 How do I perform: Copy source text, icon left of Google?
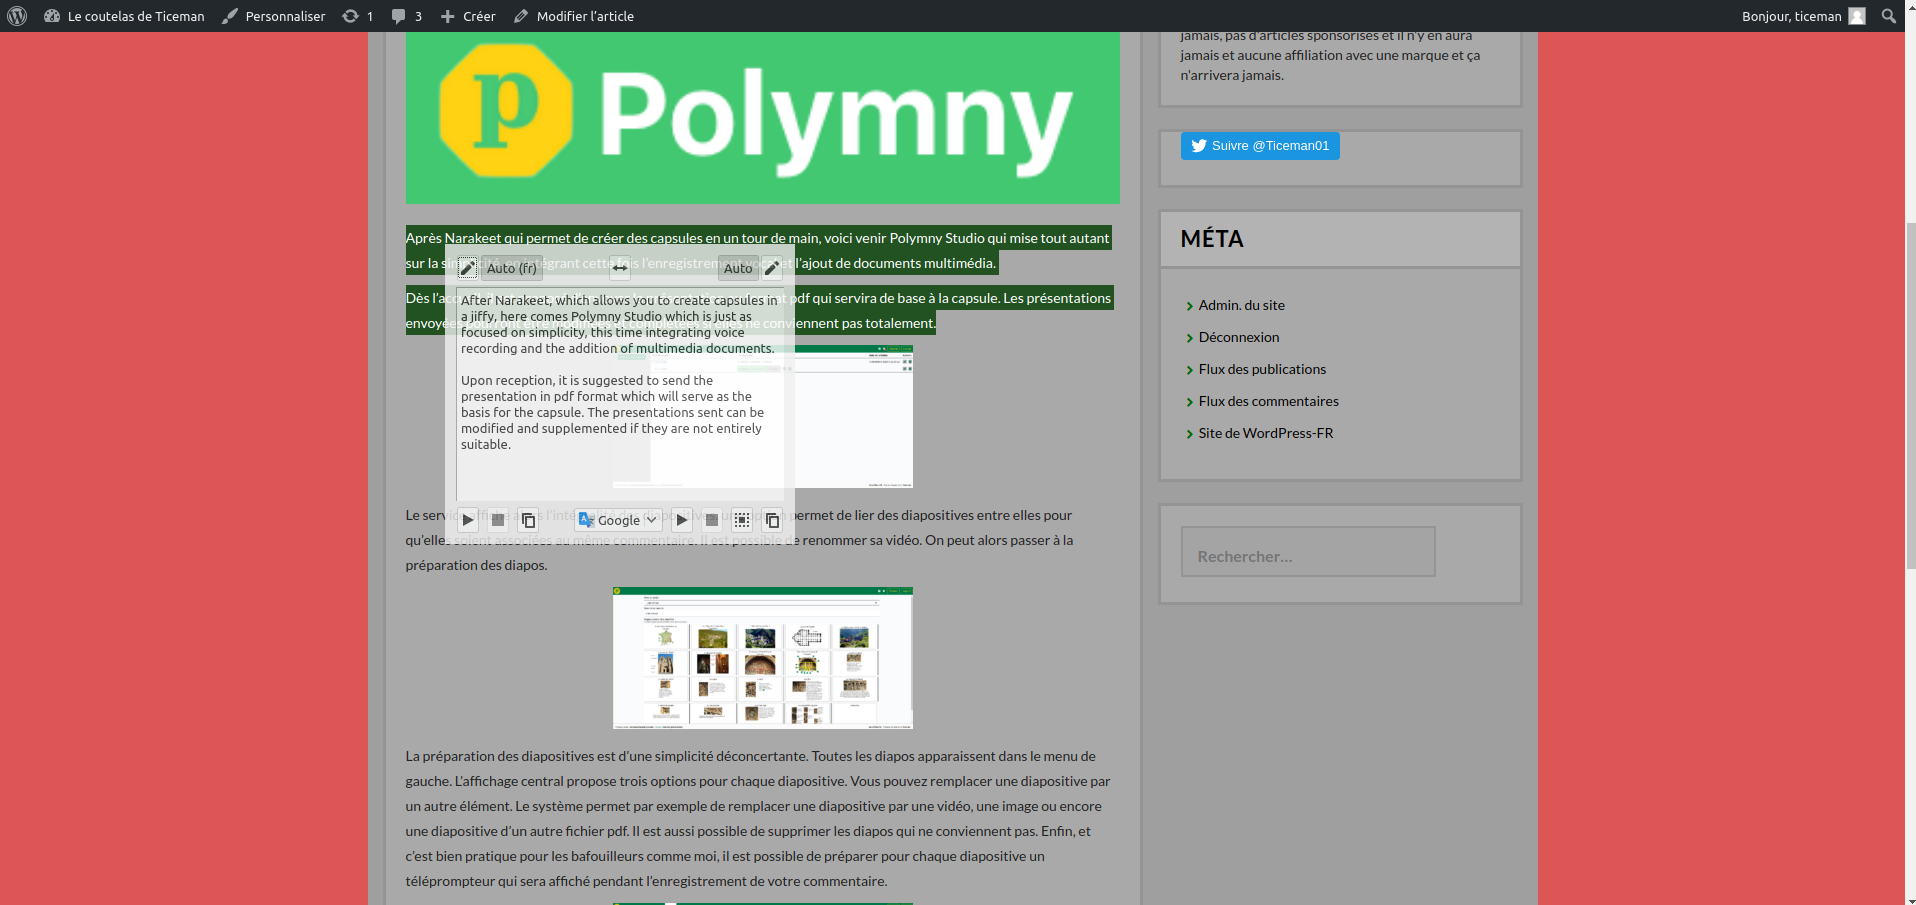529,520
